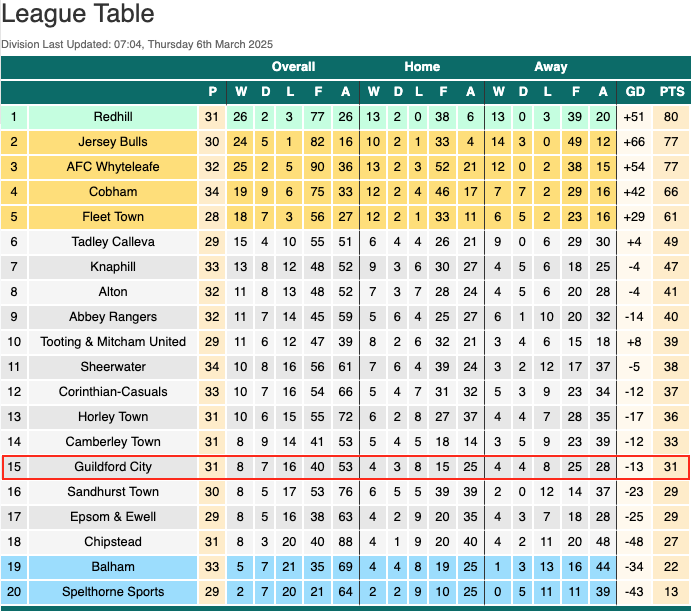
Task: Select the highlighted Guildford City row
Action: point(345,467)
